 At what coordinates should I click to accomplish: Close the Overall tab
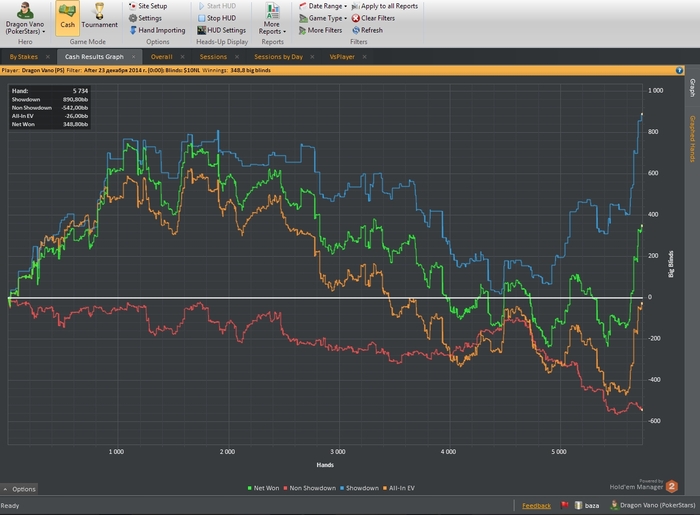(182, 57)
